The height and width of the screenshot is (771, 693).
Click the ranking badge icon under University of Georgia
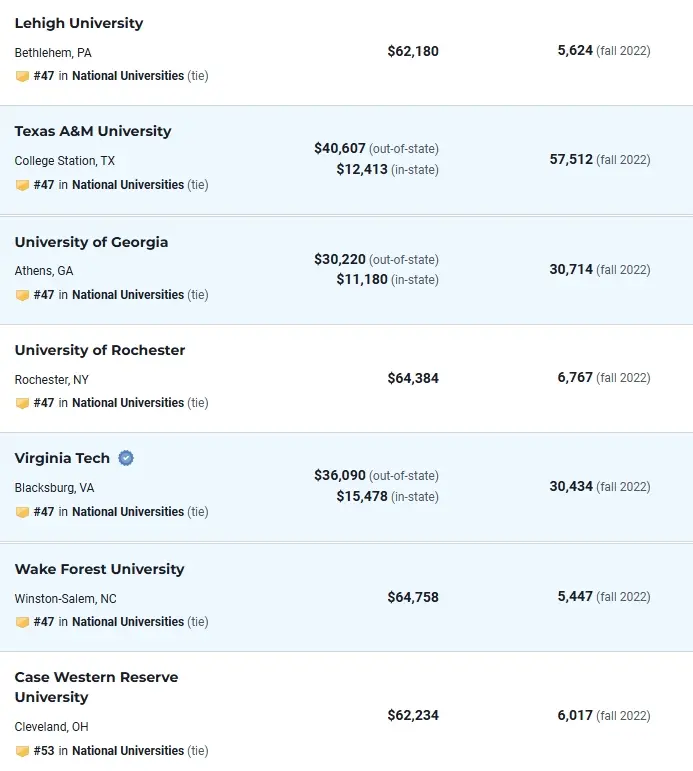pos(22,295)
